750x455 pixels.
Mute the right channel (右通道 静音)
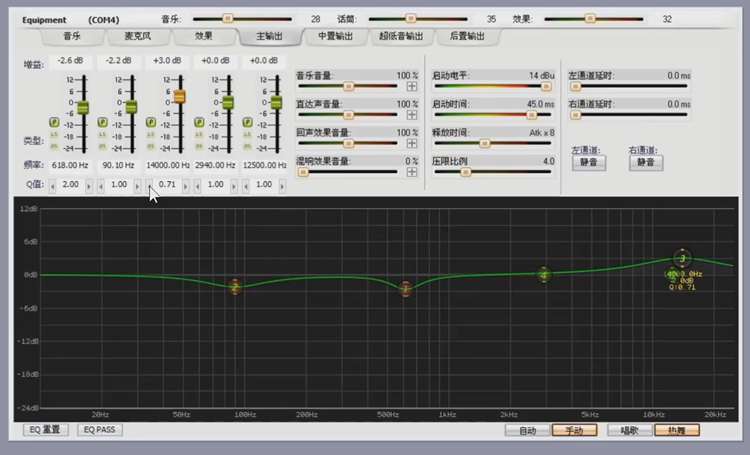coord(645,162)
